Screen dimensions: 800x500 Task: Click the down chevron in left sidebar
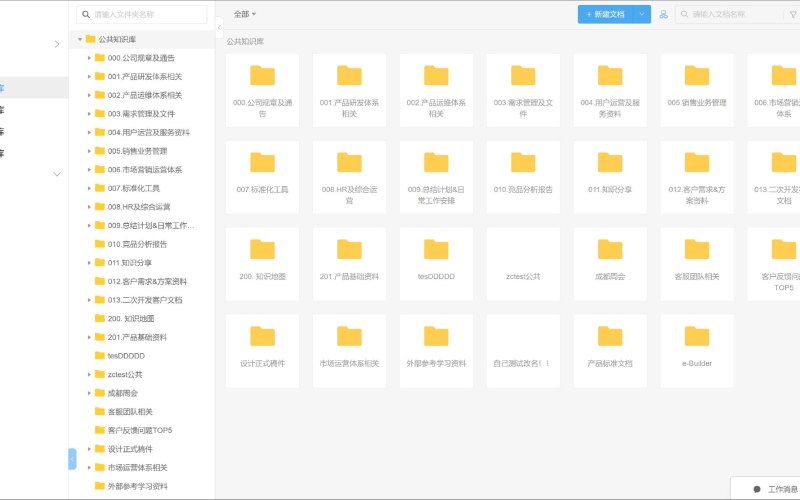coord(57,174)
